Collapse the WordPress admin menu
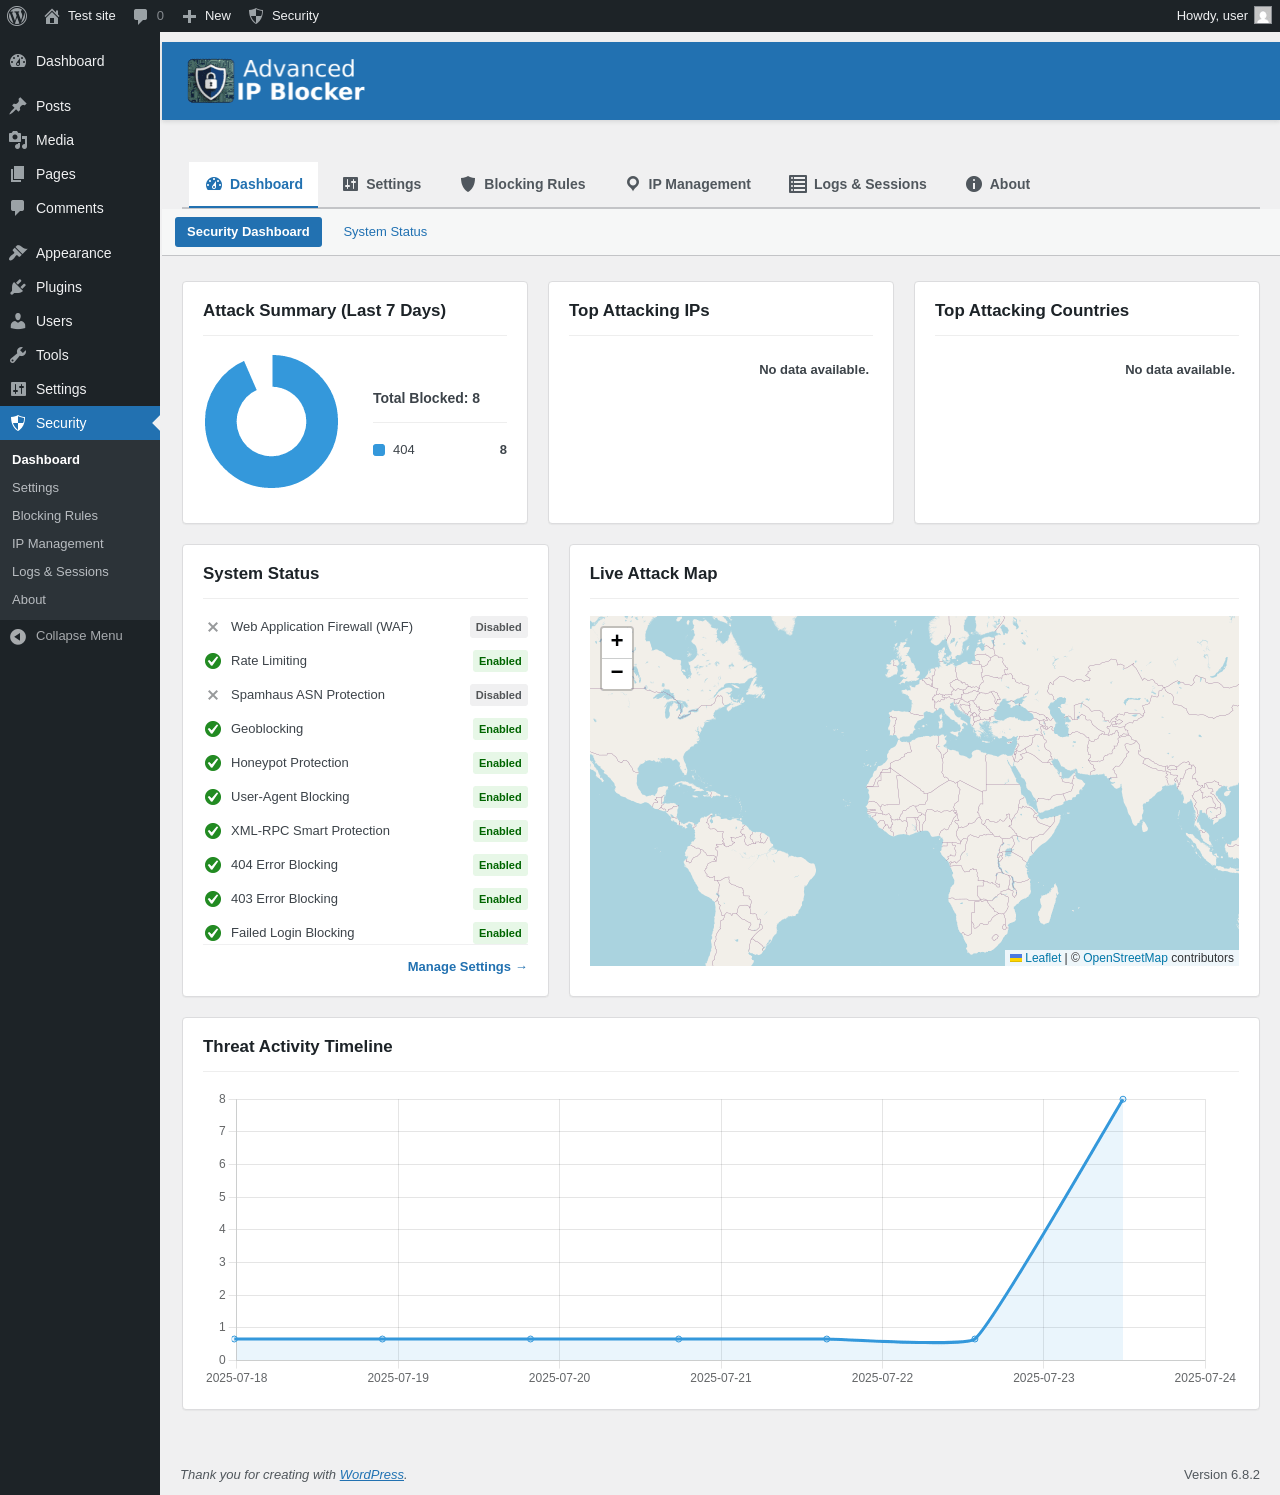This screenshot has width=1280, height=1495. tap(66, 636)
